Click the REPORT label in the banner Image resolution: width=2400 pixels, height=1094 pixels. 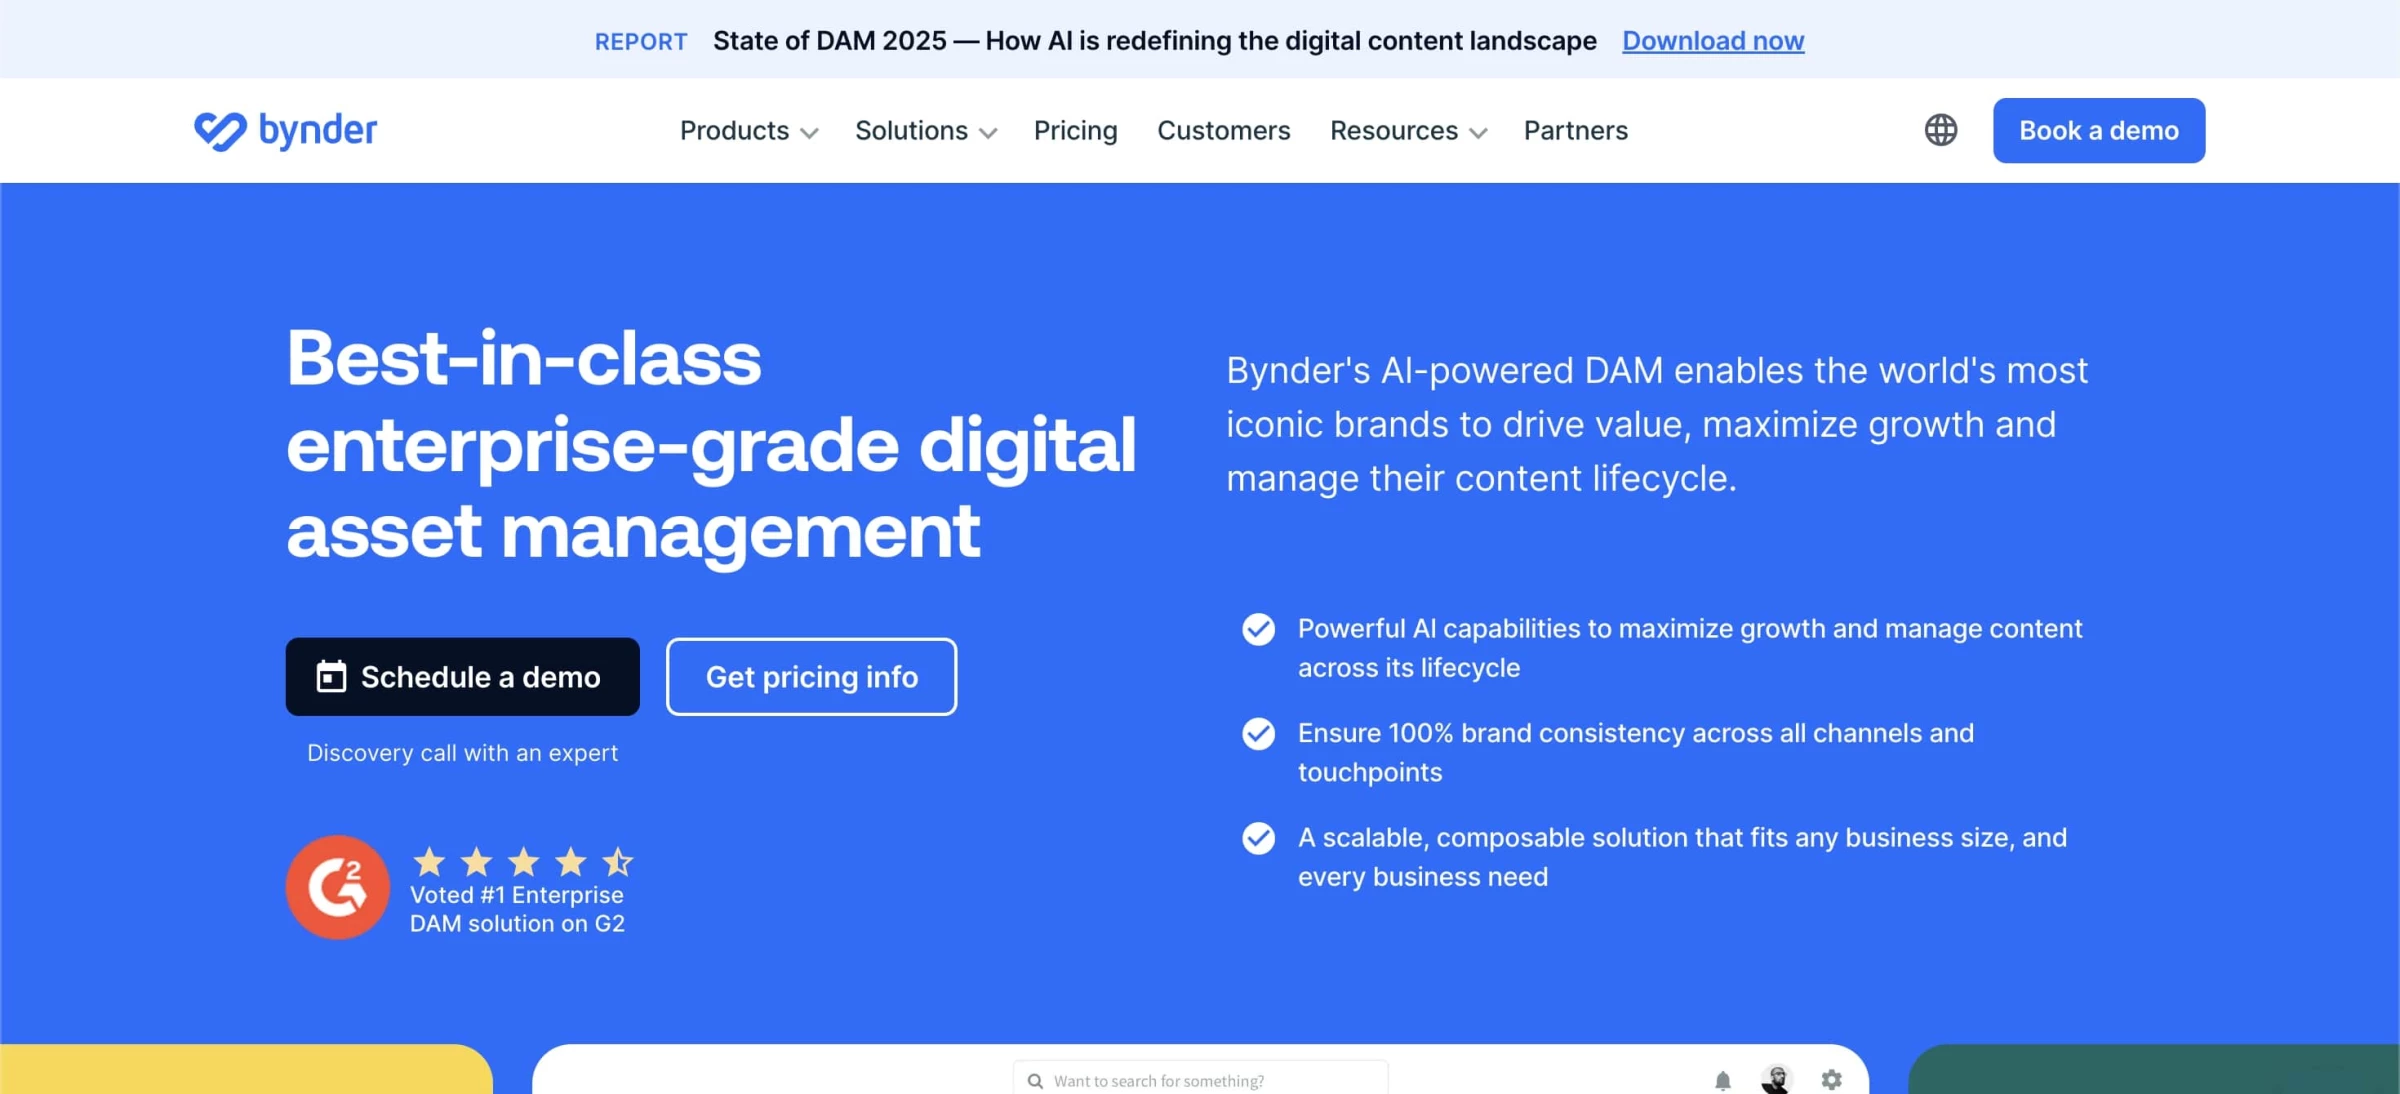point(641,42)
